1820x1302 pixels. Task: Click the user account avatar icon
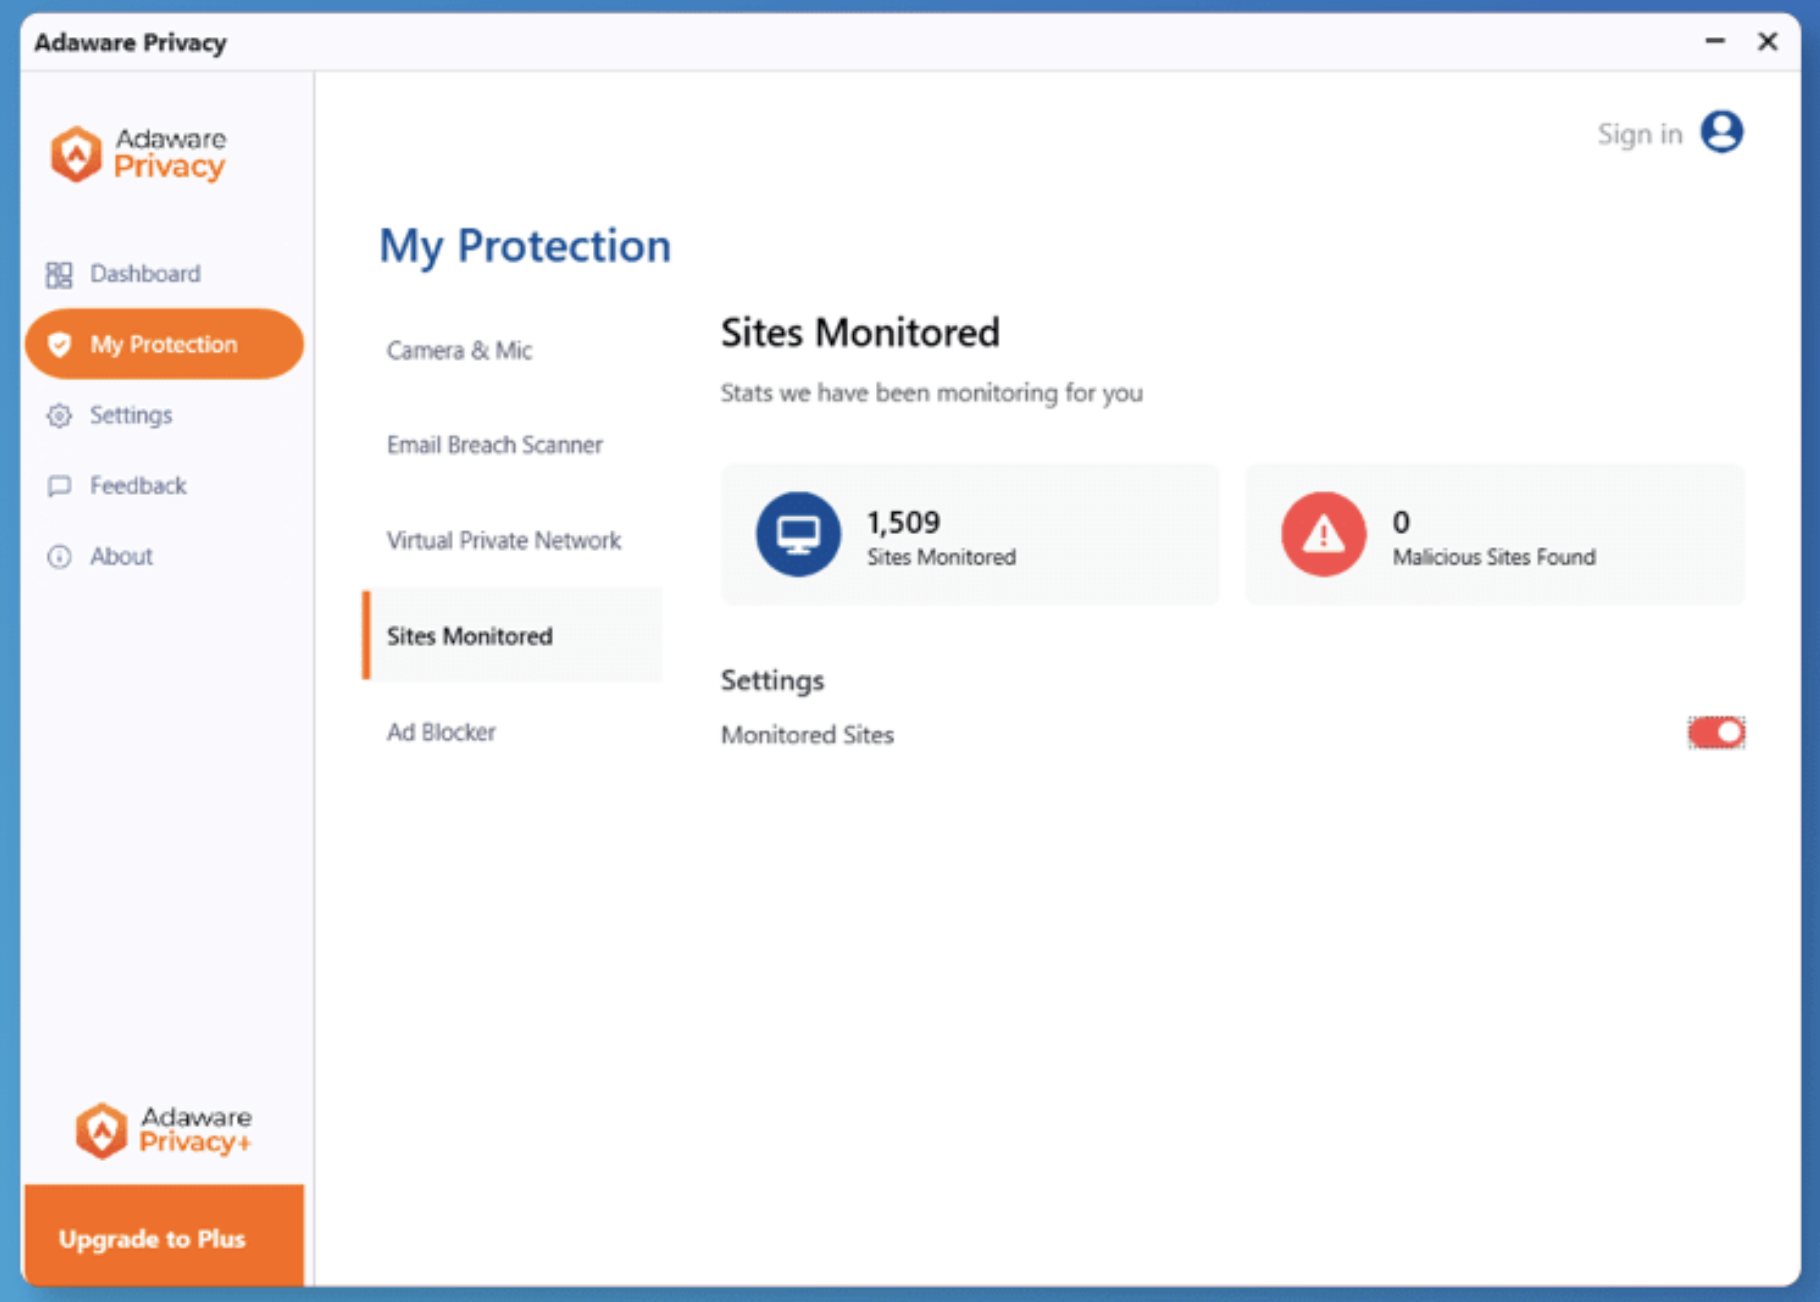tap(1721, 132)
